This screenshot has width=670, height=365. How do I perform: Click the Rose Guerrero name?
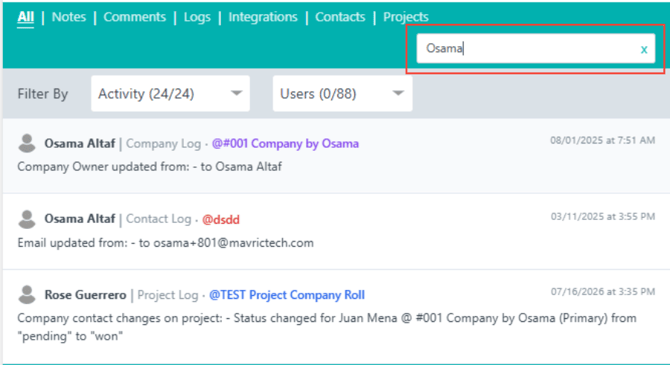click(85, 295)
